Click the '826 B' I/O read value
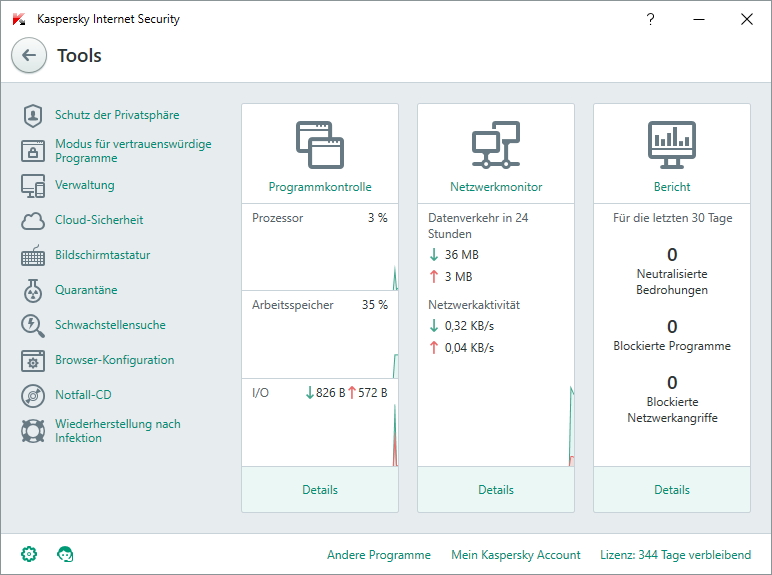Screen dimensions: 772x575 [x=330, y=393]
